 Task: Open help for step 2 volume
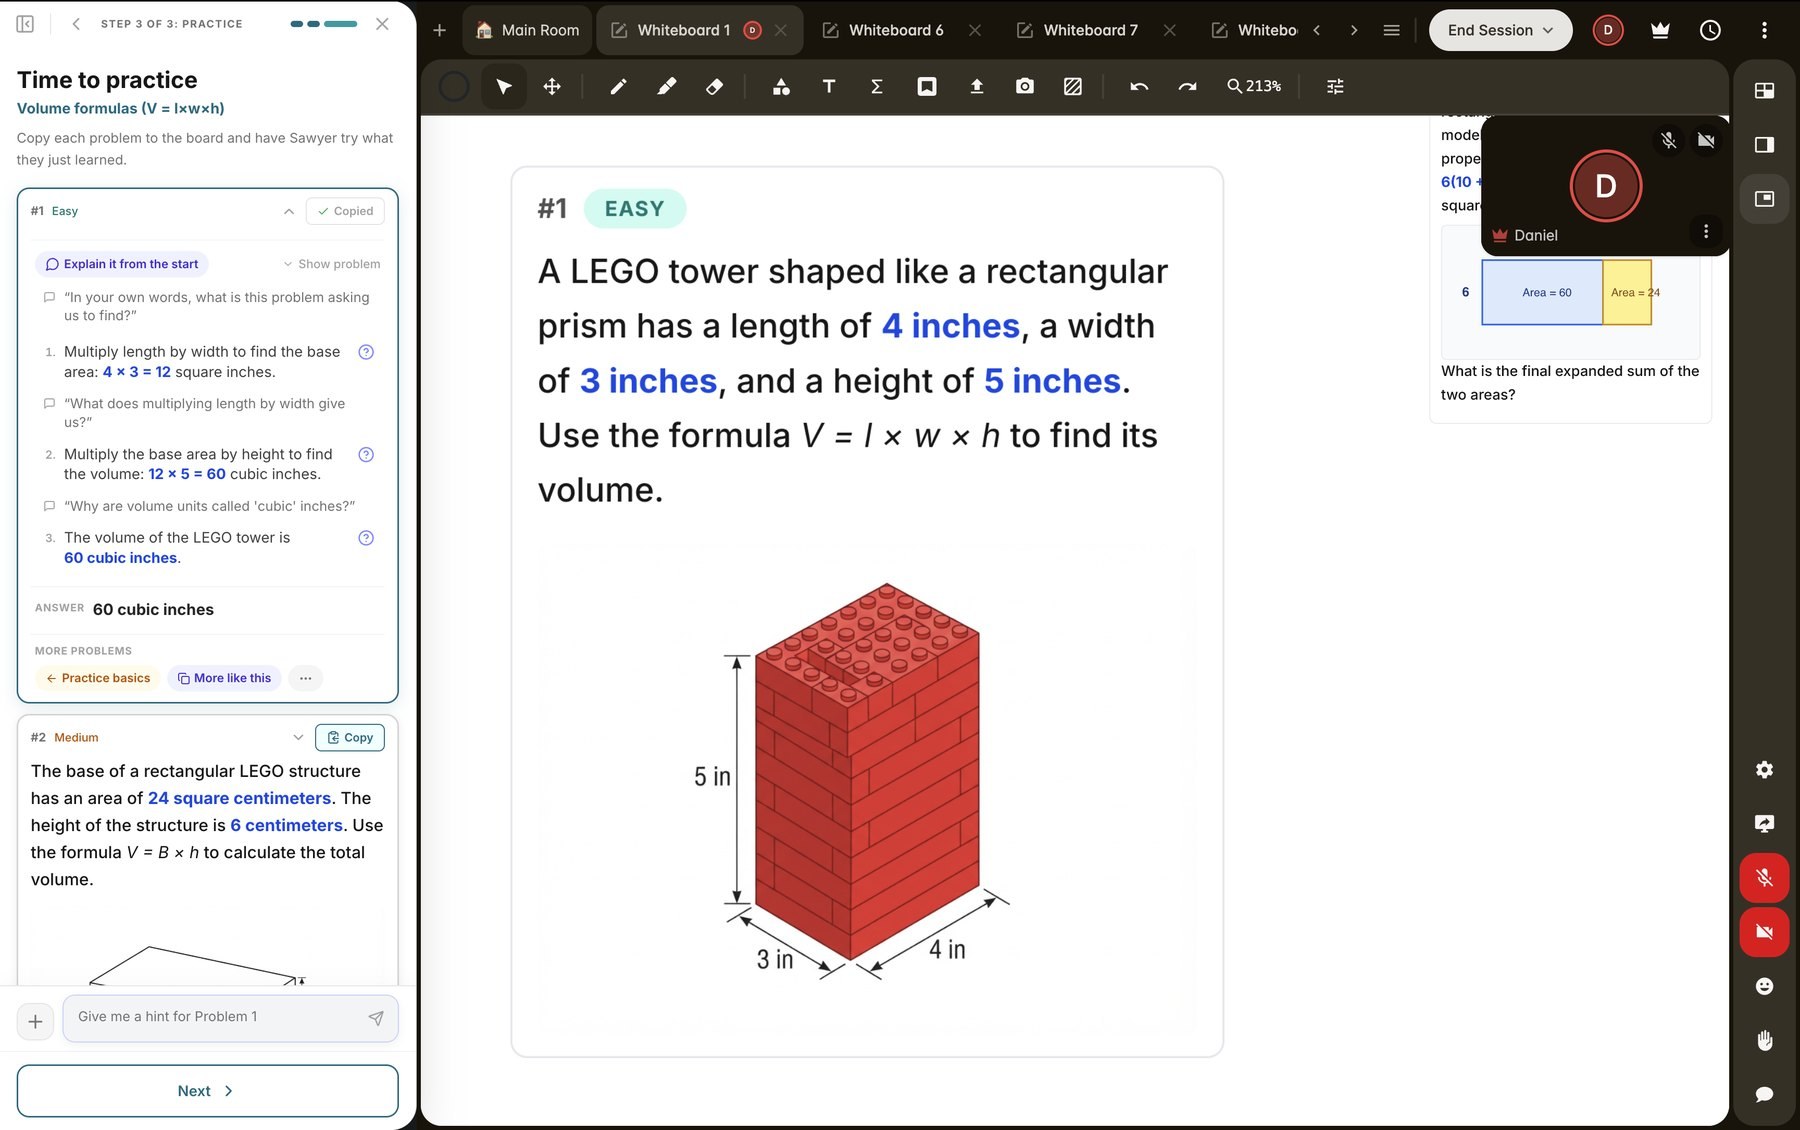pos(366,454)
